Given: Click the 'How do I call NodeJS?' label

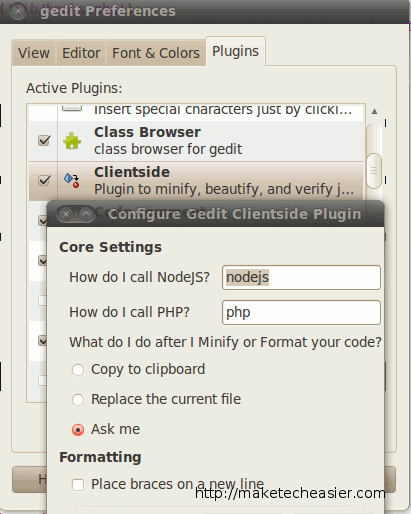Looking at the screenshot, I should coord(139,277).
